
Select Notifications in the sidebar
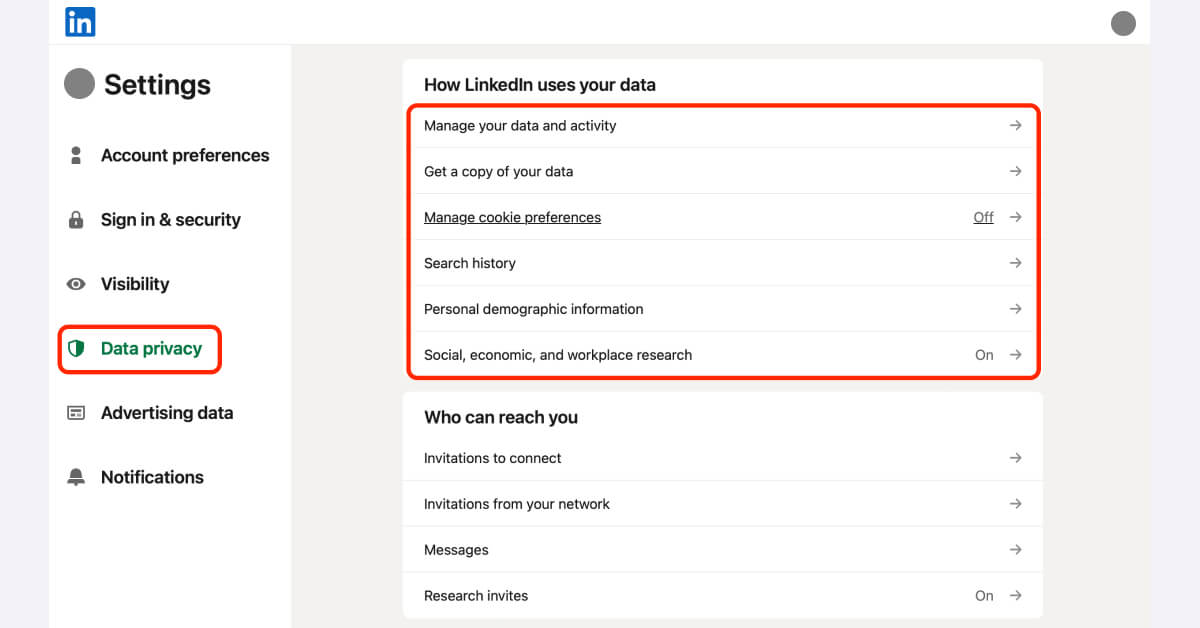pyautogui.click(x=152, y=477)
